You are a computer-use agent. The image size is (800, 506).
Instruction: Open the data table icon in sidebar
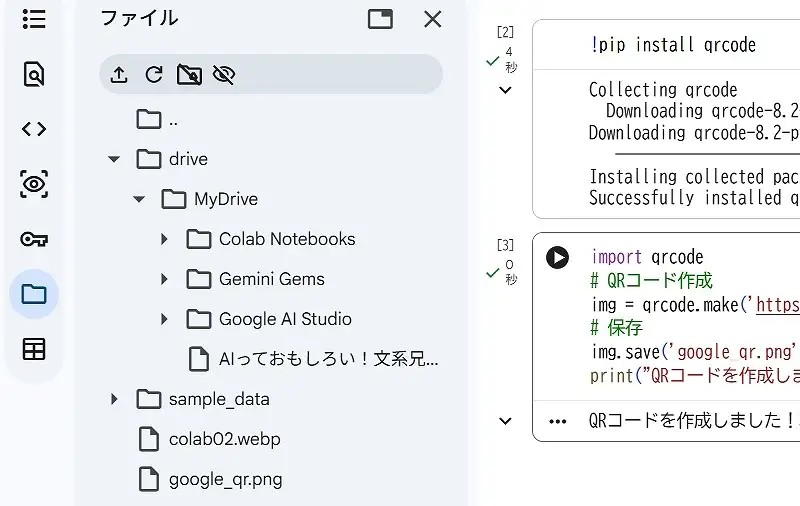pos(34,349)
